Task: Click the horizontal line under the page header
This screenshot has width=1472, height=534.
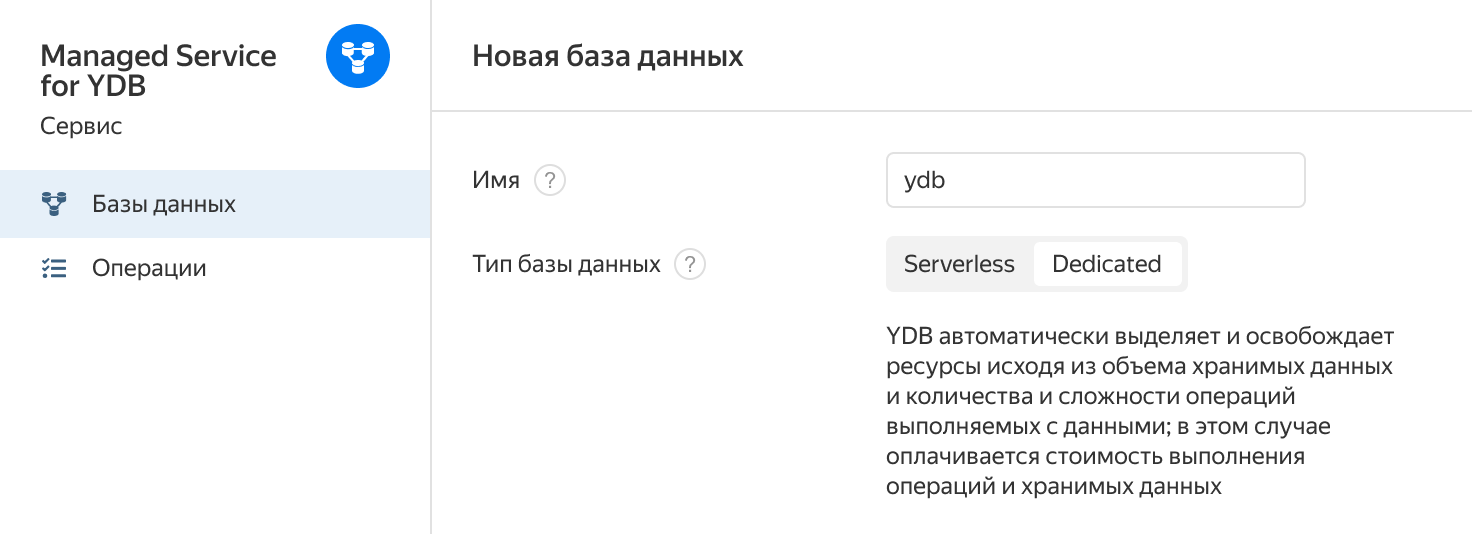Action: [x=952, y=111]
